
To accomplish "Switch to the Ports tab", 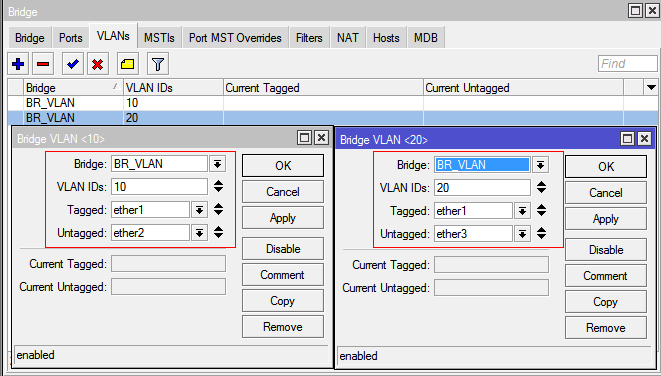I will [70, 38].
